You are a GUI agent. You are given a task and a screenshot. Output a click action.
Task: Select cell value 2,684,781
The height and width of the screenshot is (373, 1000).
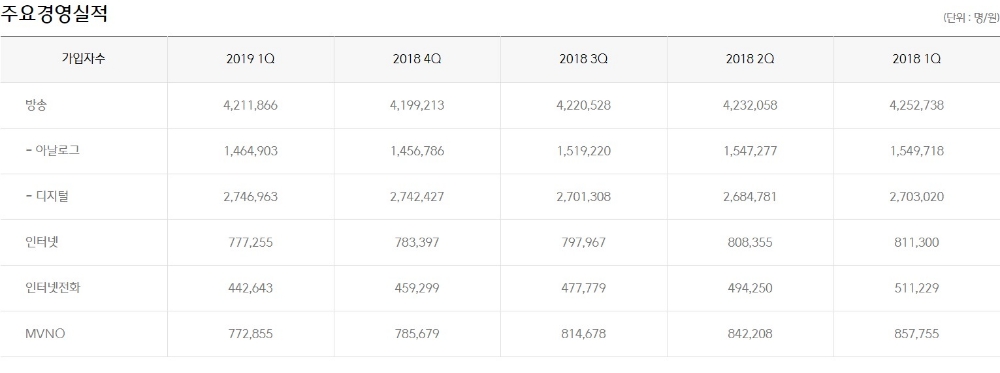pos(750,196)
